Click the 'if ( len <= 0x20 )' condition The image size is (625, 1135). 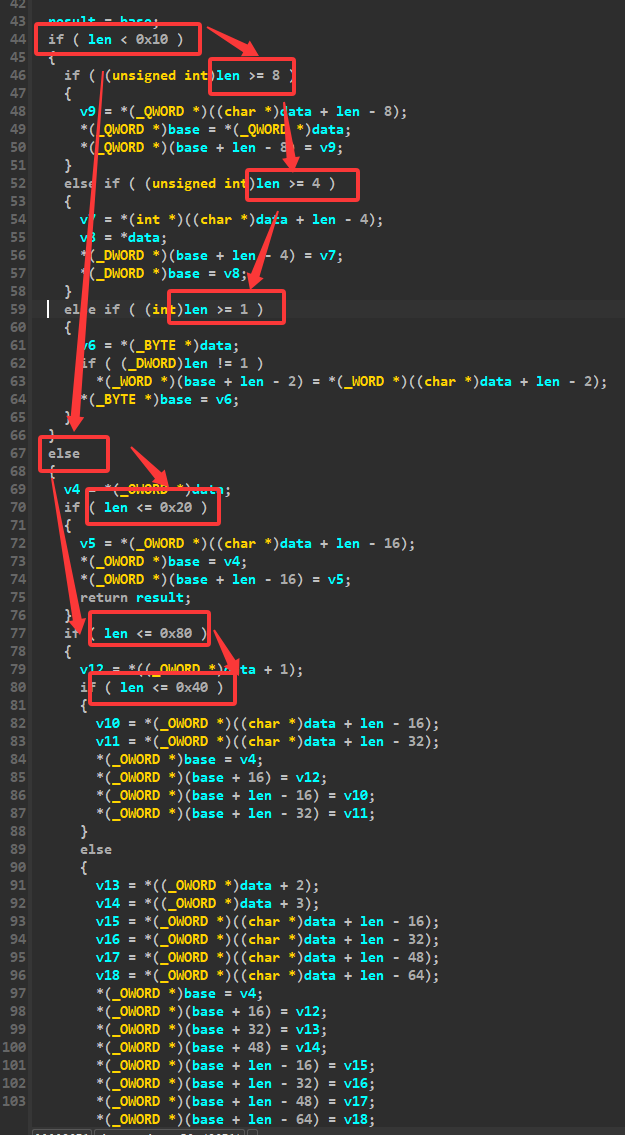click(x=135, y=507)
